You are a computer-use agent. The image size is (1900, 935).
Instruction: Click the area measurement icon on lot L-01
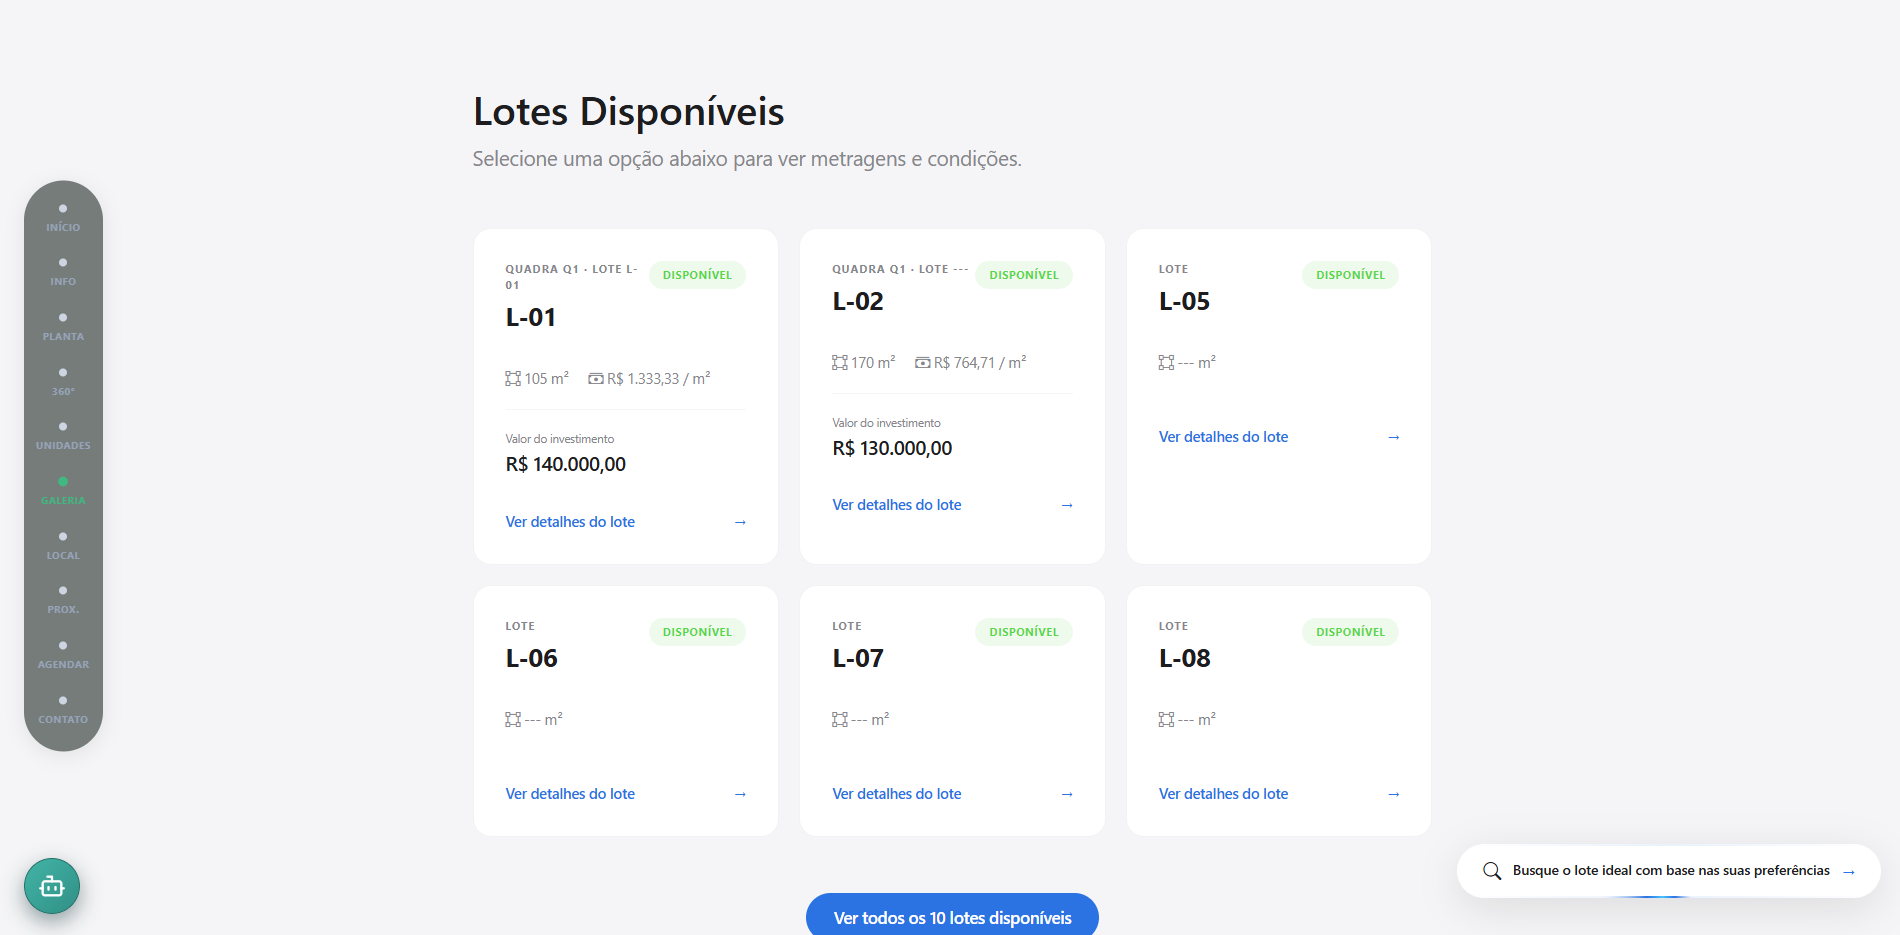click(x=513, y=377)
